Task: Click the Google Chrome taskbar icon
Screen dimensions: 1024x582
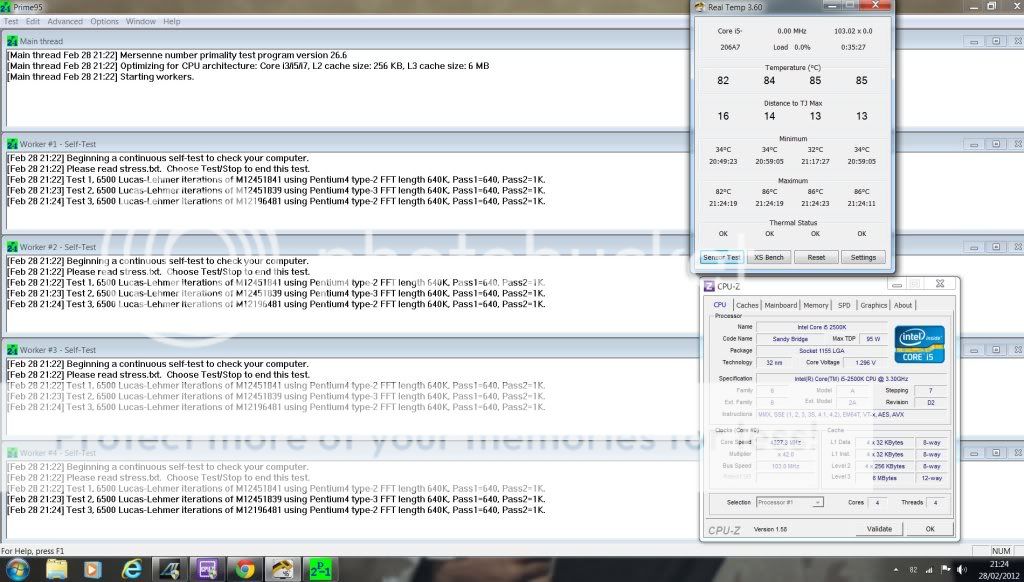Action: (x=245, y=569)
